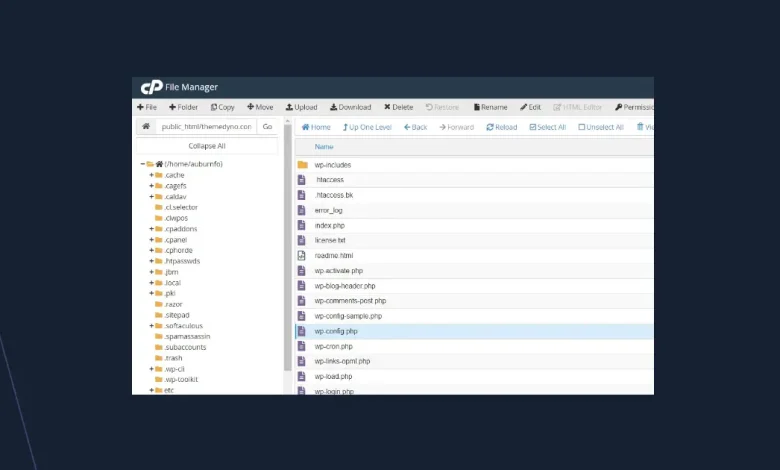Expand the .cpanel folder
The image size is (780, 470).
[151, 240]
